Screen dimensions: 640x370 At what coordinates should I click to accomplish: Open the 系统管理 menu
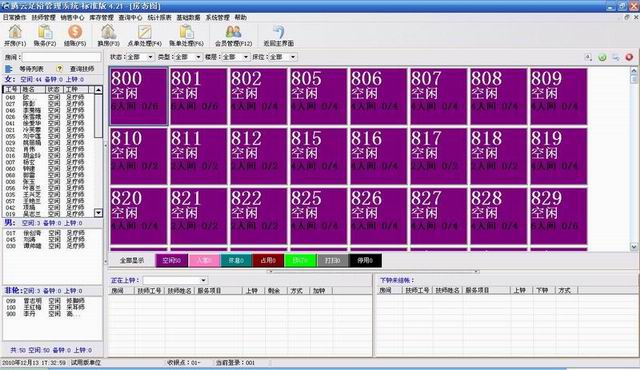pyautogui.click(x=218, y=18)
